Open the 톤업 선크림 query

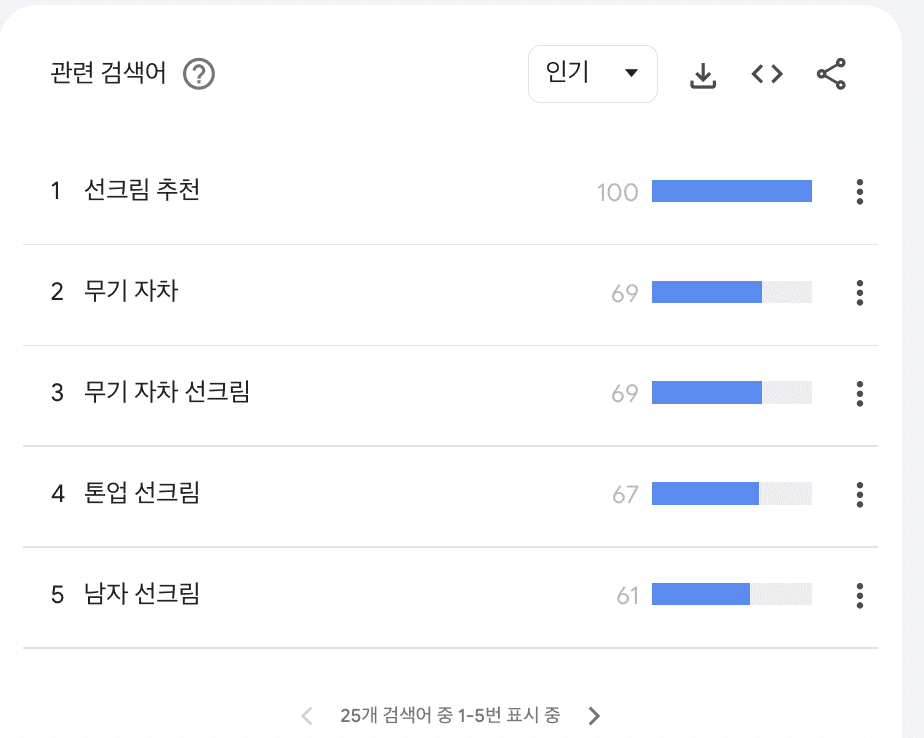141,493
